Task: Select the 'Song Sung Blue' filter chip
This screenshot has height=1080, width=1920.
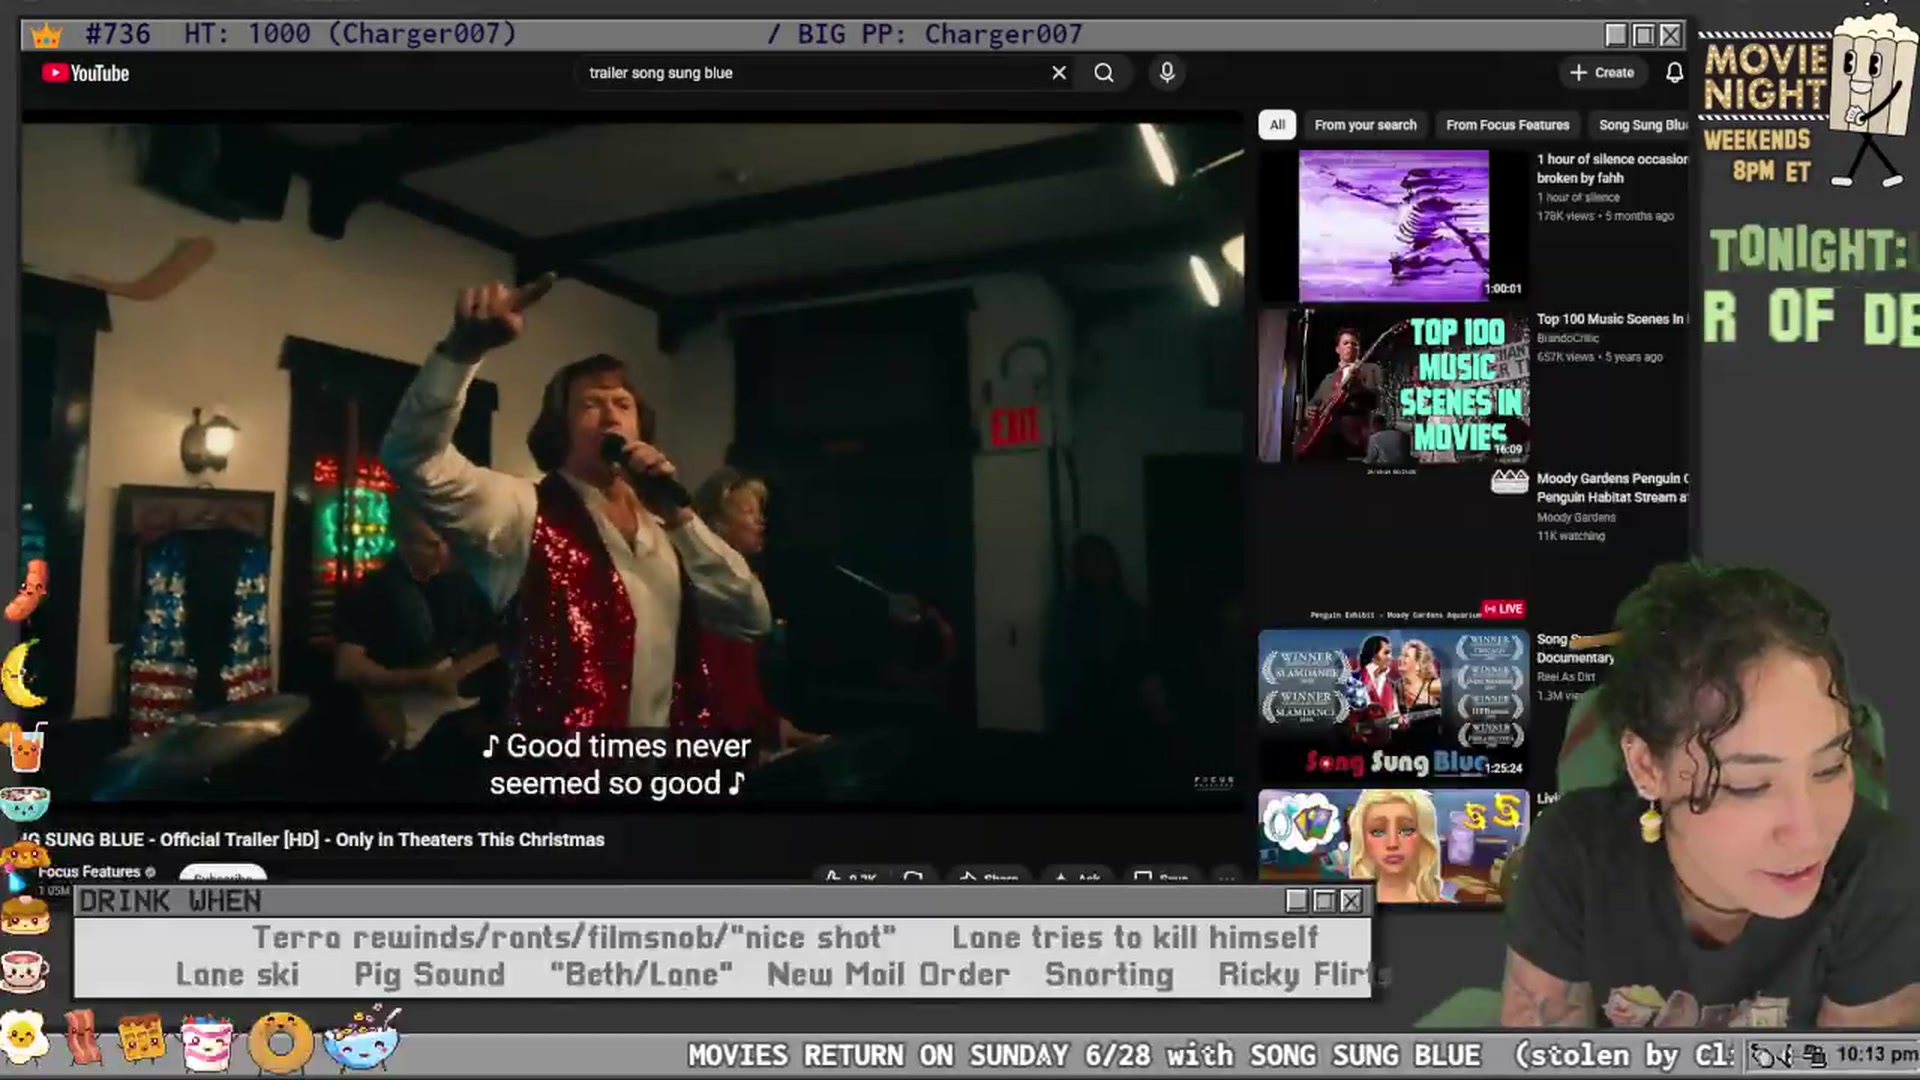Action: 1642,125
